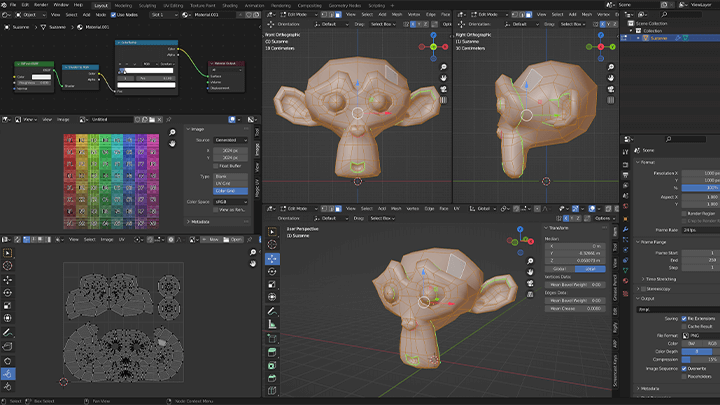Click zoom icon in front orthographic viewport
The image size is (720, 405).
pyautogui.click(x=444, y=67)
